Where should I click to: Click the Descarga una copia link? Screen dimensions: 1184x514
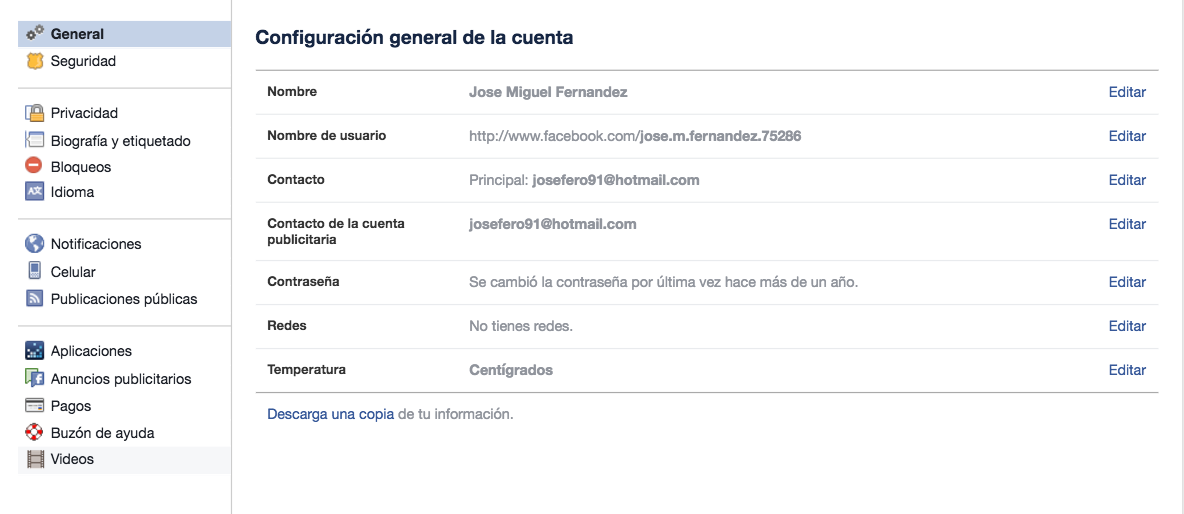click(331, 414)
